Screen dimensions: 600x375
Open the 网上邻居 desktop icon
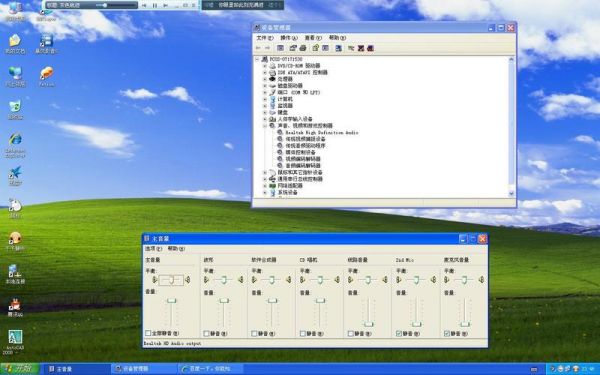[x=15, y=77]
